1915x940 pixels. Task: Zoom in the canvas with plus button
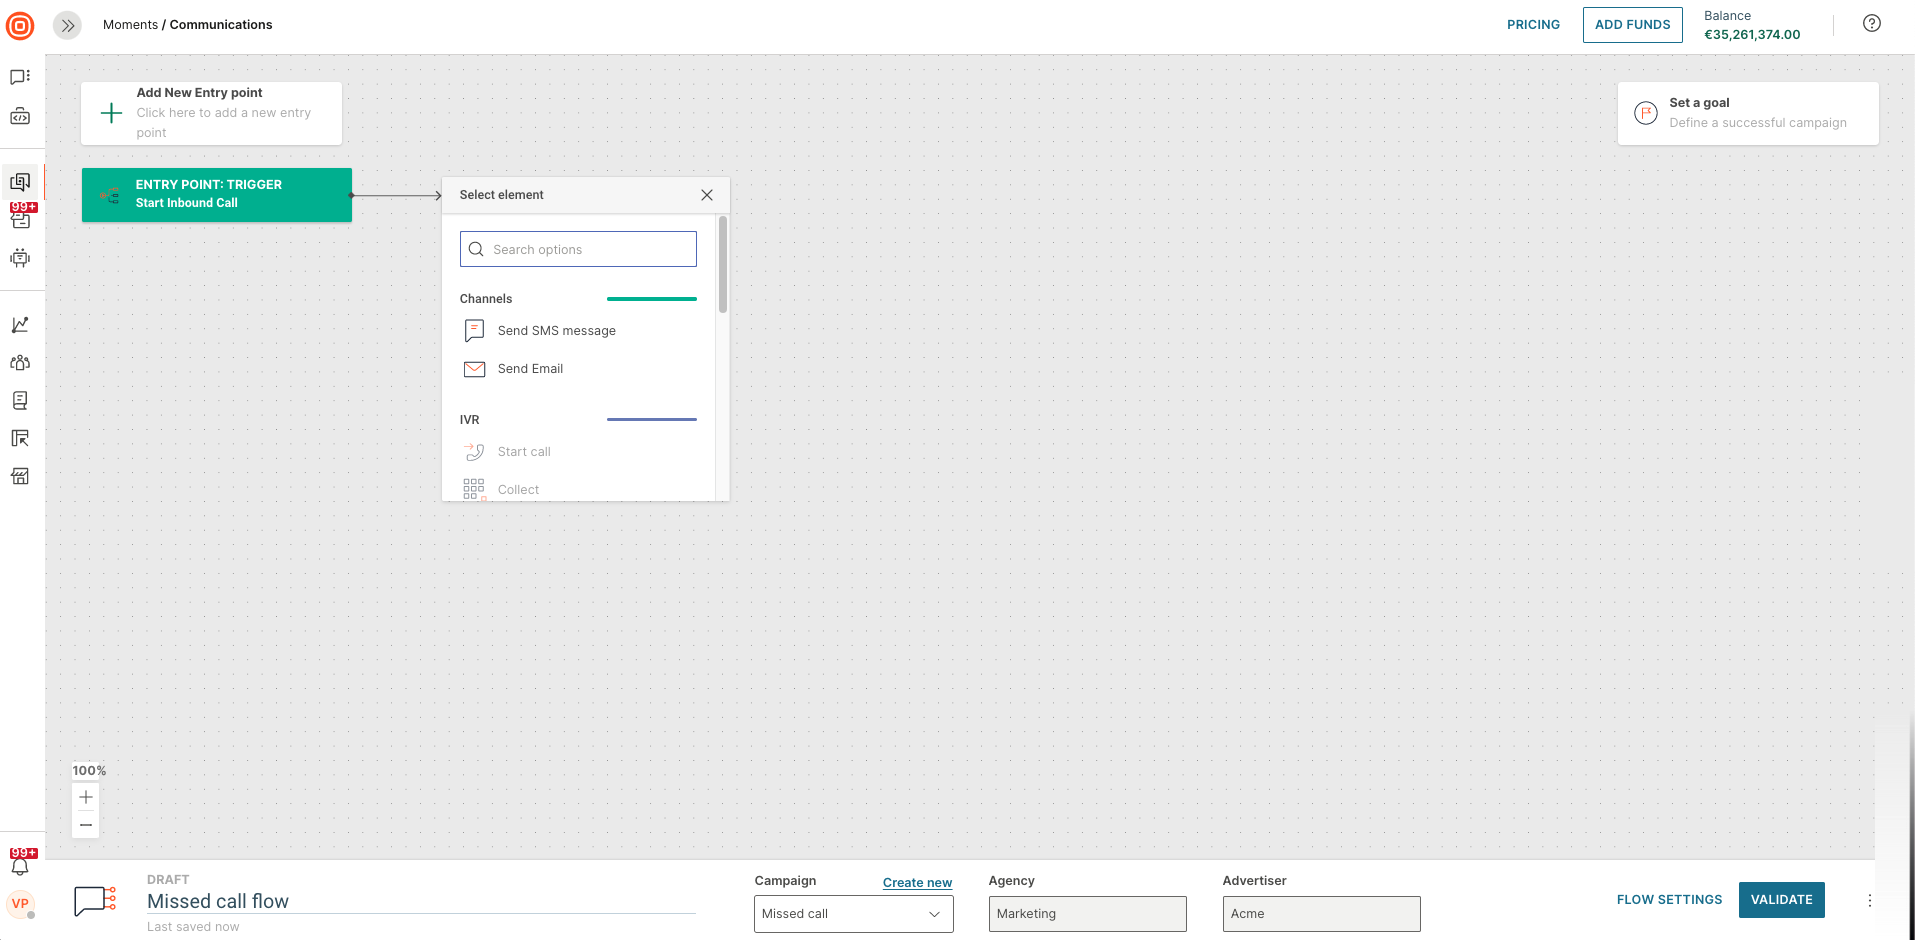point(86,797)
